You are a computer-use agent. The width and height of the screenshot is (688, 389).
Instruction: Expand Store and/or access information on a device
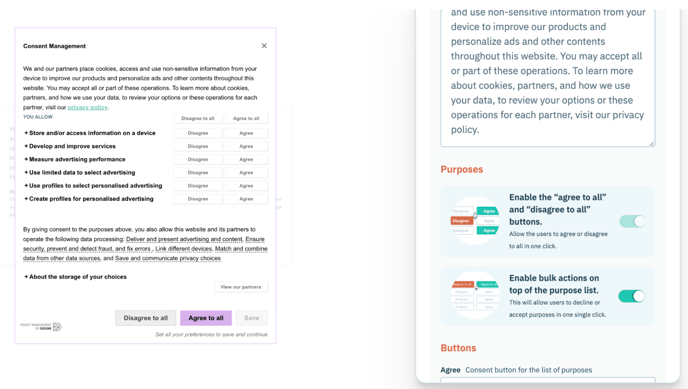90,133
